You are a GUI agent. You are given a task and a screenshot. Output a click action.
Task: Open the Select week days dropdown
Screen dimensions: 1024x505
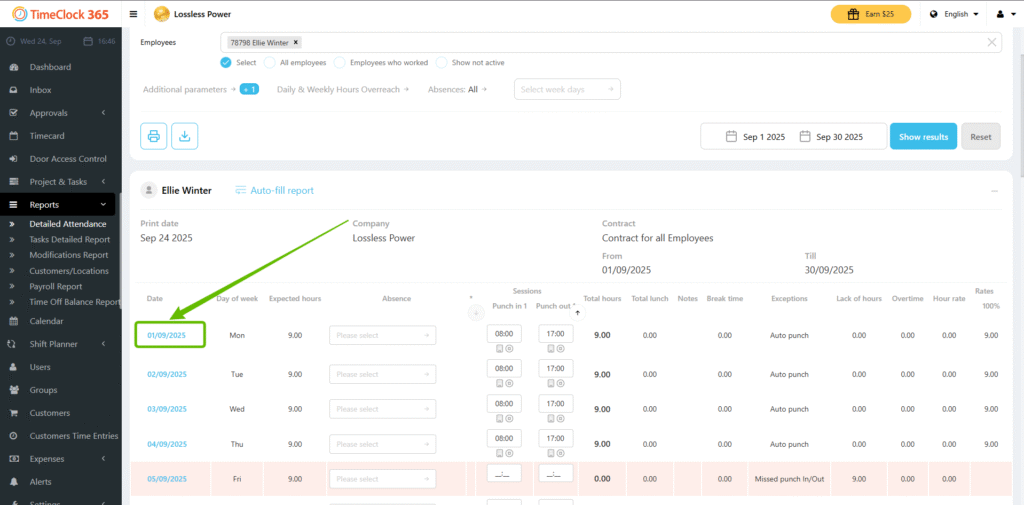[567, 89]
